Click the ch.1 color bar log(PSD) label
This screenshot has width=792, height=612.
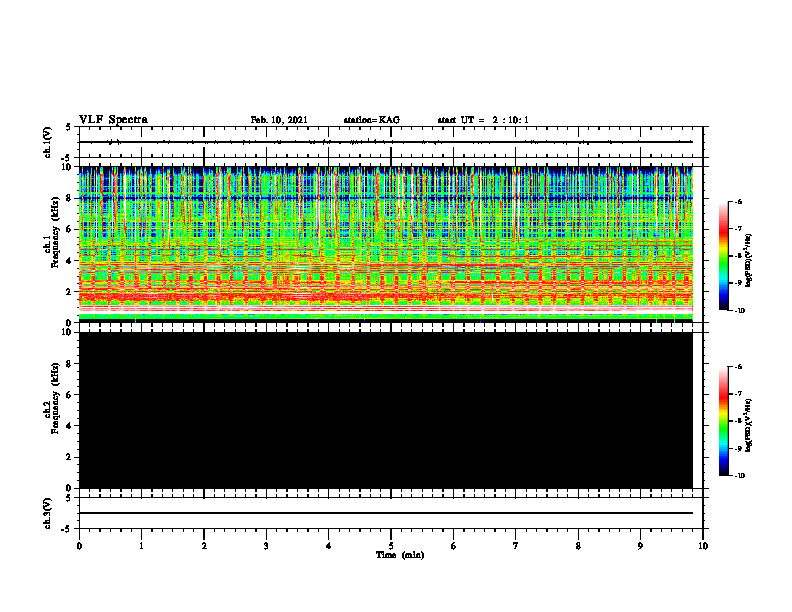[749, 261]
